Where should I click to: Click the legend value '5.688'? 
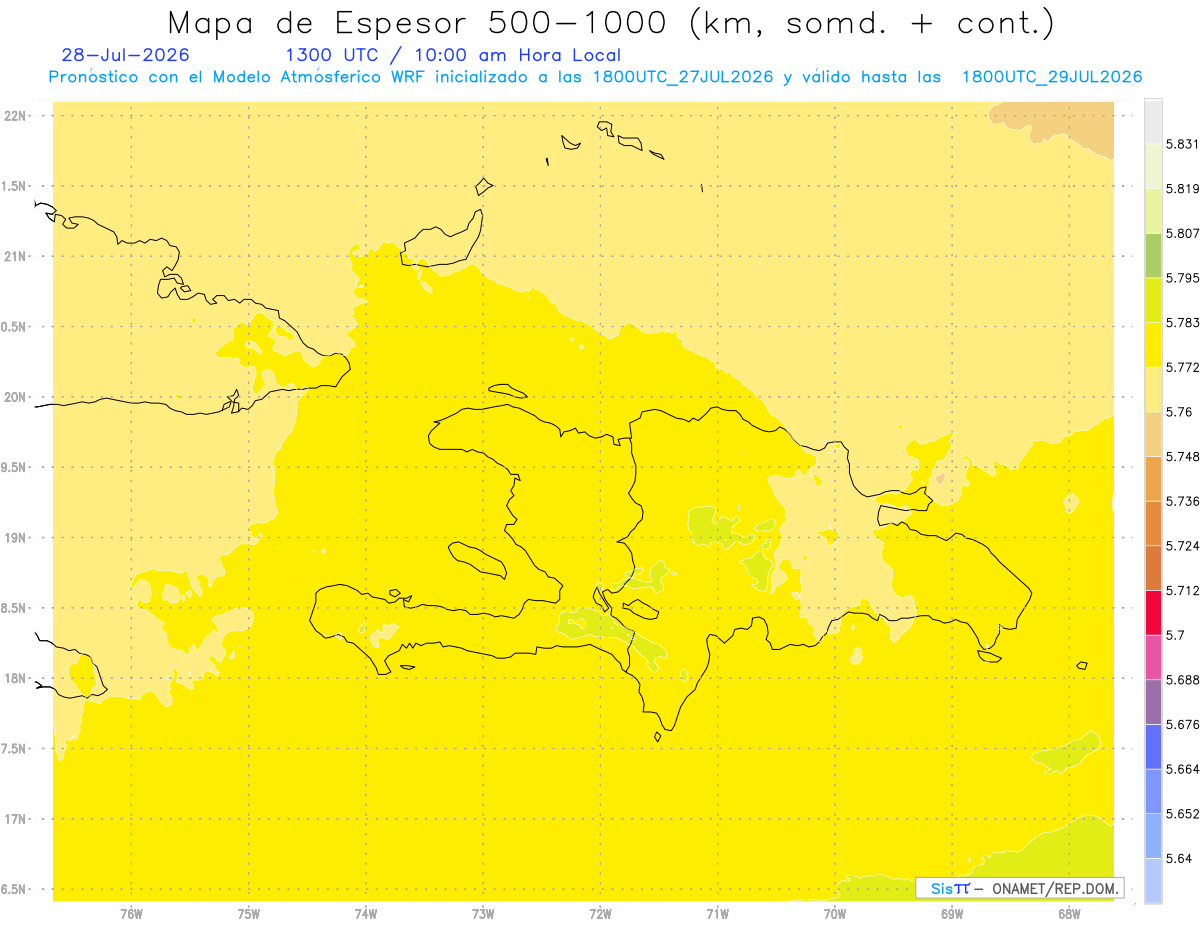(1183, 679)
